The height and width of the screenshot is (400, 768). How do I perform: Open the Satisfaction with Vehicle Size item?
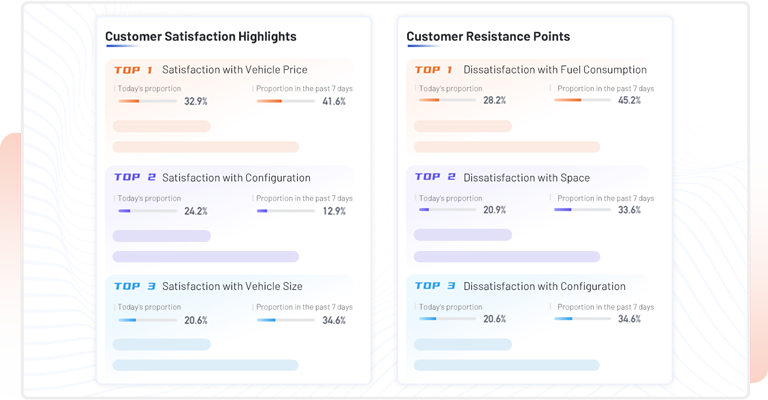tap(232, 286)
